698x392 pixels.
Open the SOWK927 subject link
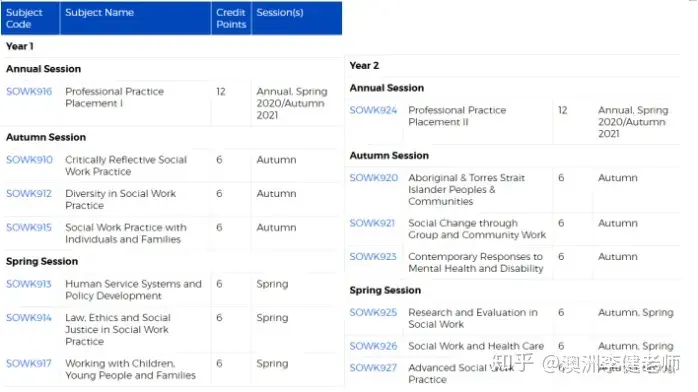(373, 368)
